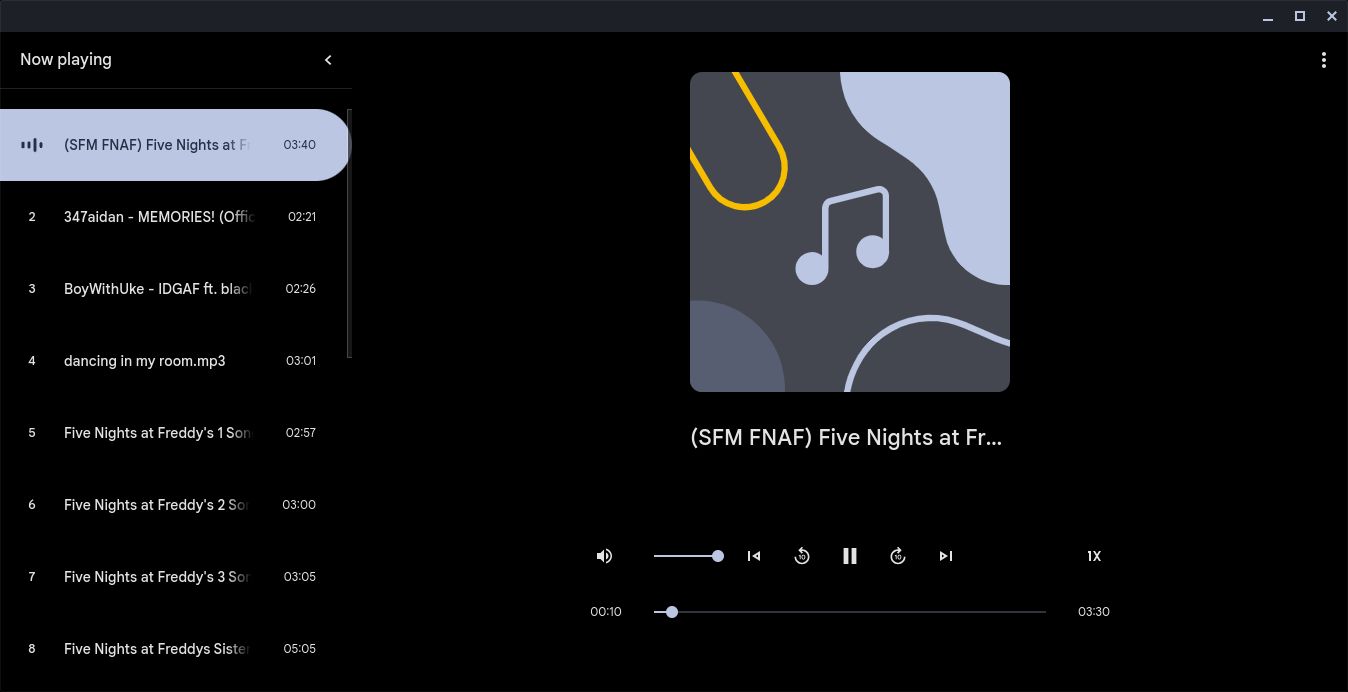This screenshot has width=1348, height=692.
Task: Open the three-dot more options menu
Action: 1324,60
